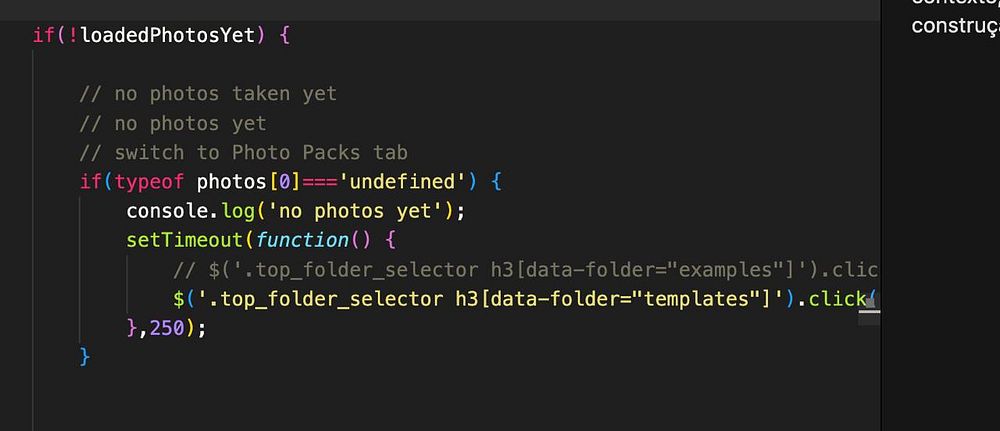Click the console.log call
The image size is (1000, 431).
point(196,212)
